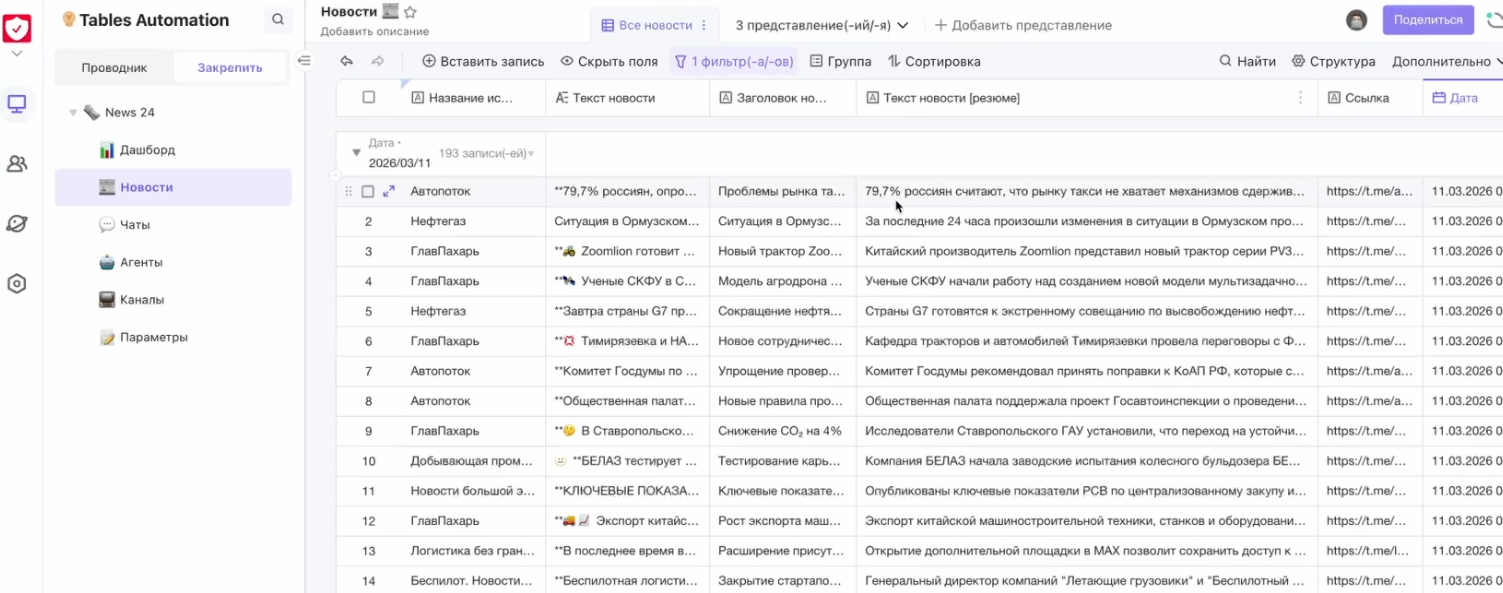Open the three-dot menu of Все новости view
1503x593 pixels.
click(704, 25)
